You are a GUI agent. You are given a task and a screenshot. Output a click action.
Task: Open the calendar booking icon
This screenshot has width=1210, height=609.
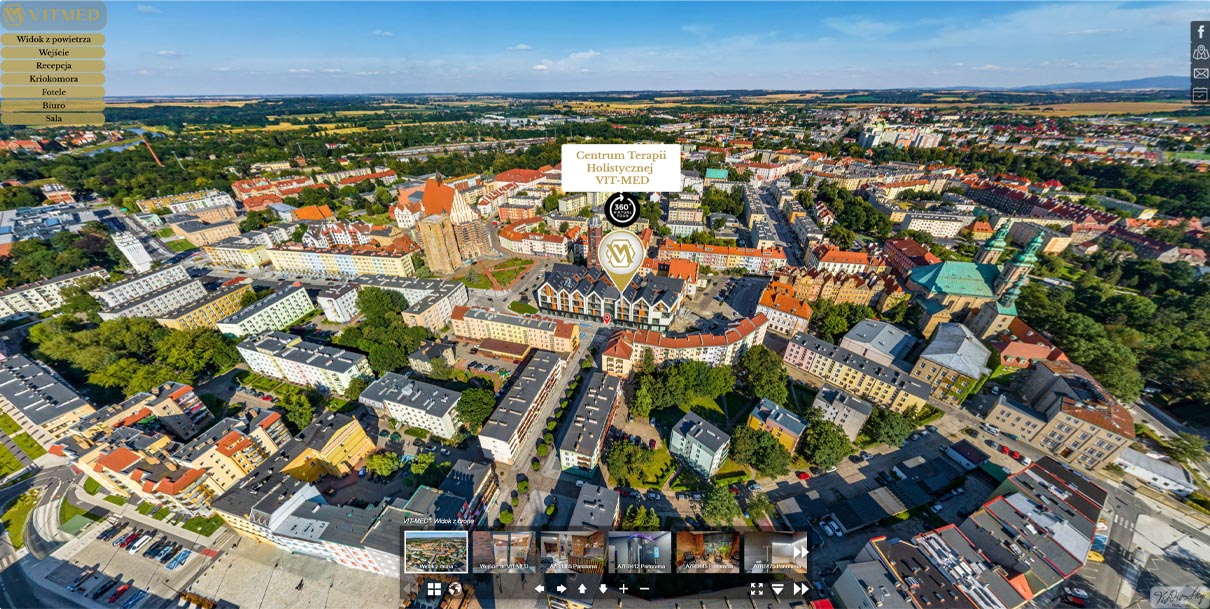pyautogui.click(x=1200, y=94)
